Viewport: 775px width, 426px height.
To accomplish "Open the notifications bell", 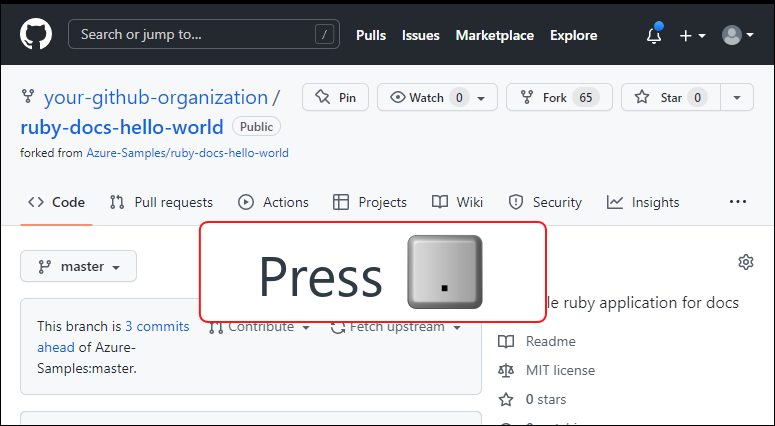I will point(654,36).
